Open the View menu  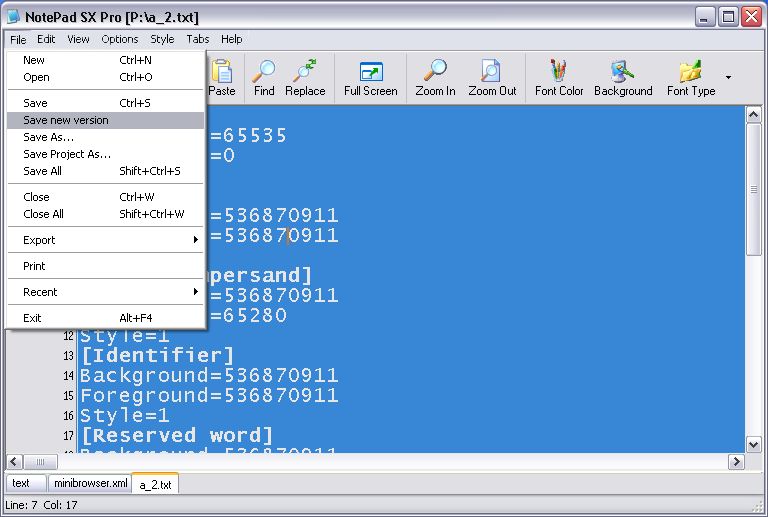(78, 39)
